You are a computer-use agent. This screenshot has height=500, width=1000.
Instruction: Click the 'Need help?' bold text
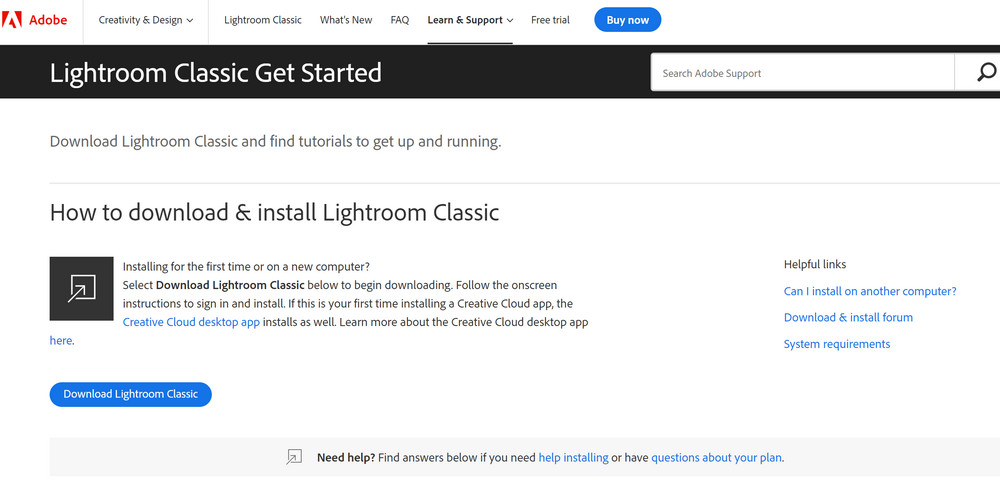point(346,457)
